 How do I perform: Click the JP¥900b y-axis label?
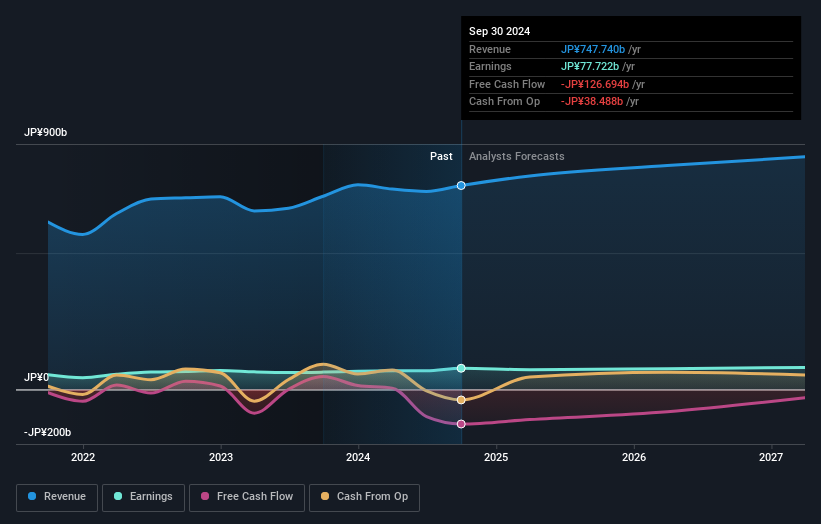pyautogui.click(x=46, y=132)
